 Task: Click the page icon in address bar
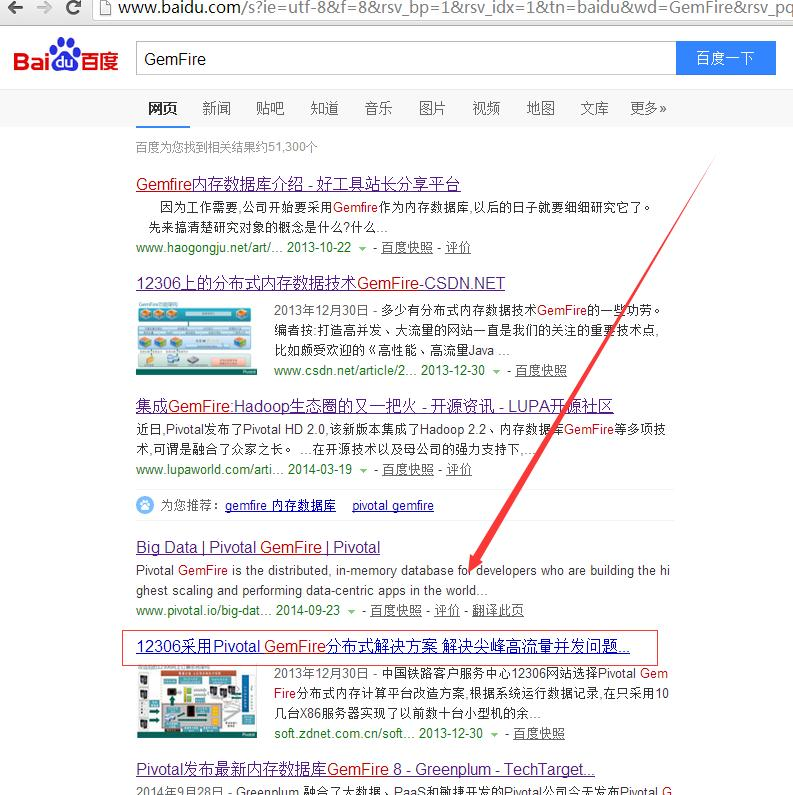(105, 8)
